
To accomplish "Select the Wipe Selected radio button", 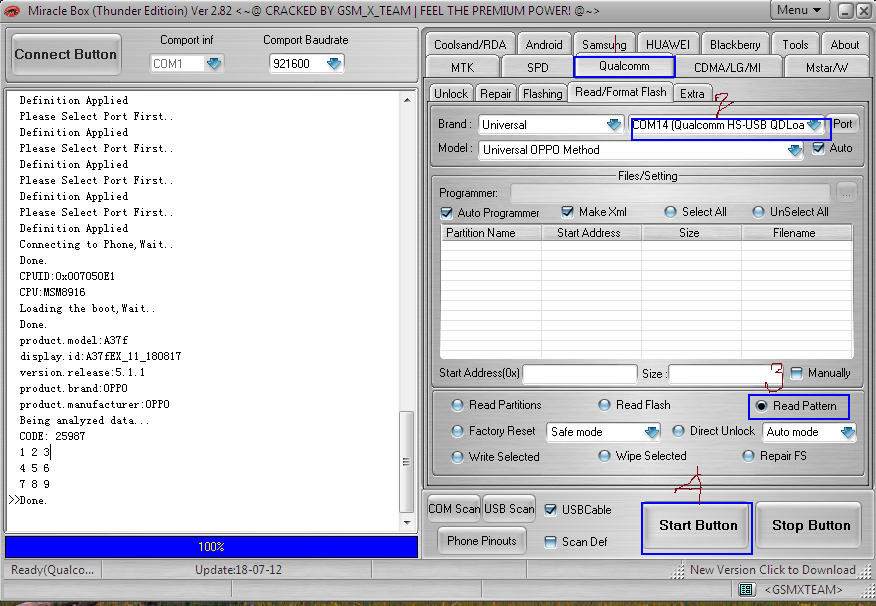I will pyautogui.click(x=604, y=456).
